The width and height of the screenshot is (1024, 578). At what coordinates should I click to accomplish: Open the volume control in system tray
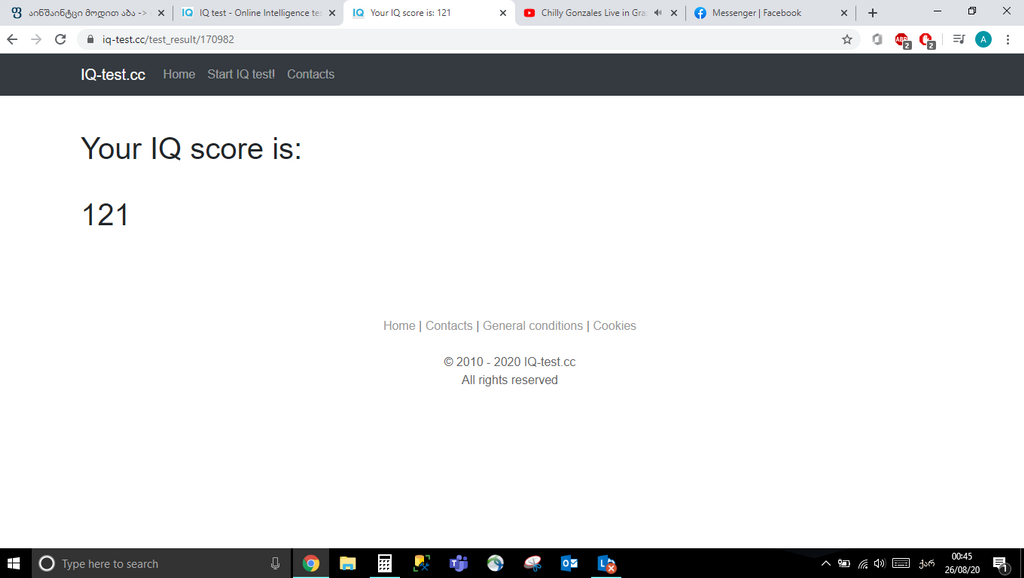point(880,563)
